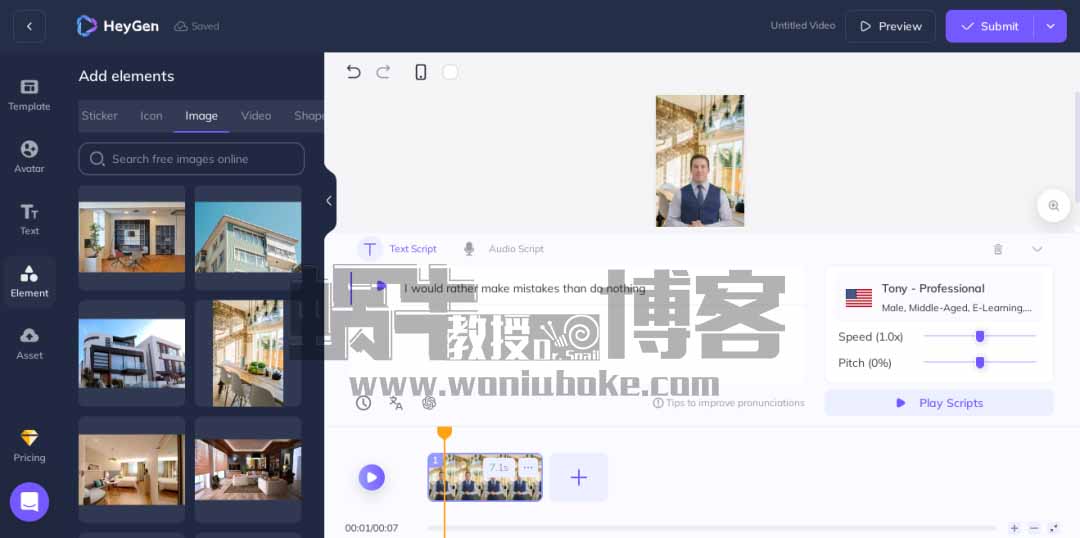Click the Saved cloud status
This screenshot has height=538, width=1080.
(197, 26)
